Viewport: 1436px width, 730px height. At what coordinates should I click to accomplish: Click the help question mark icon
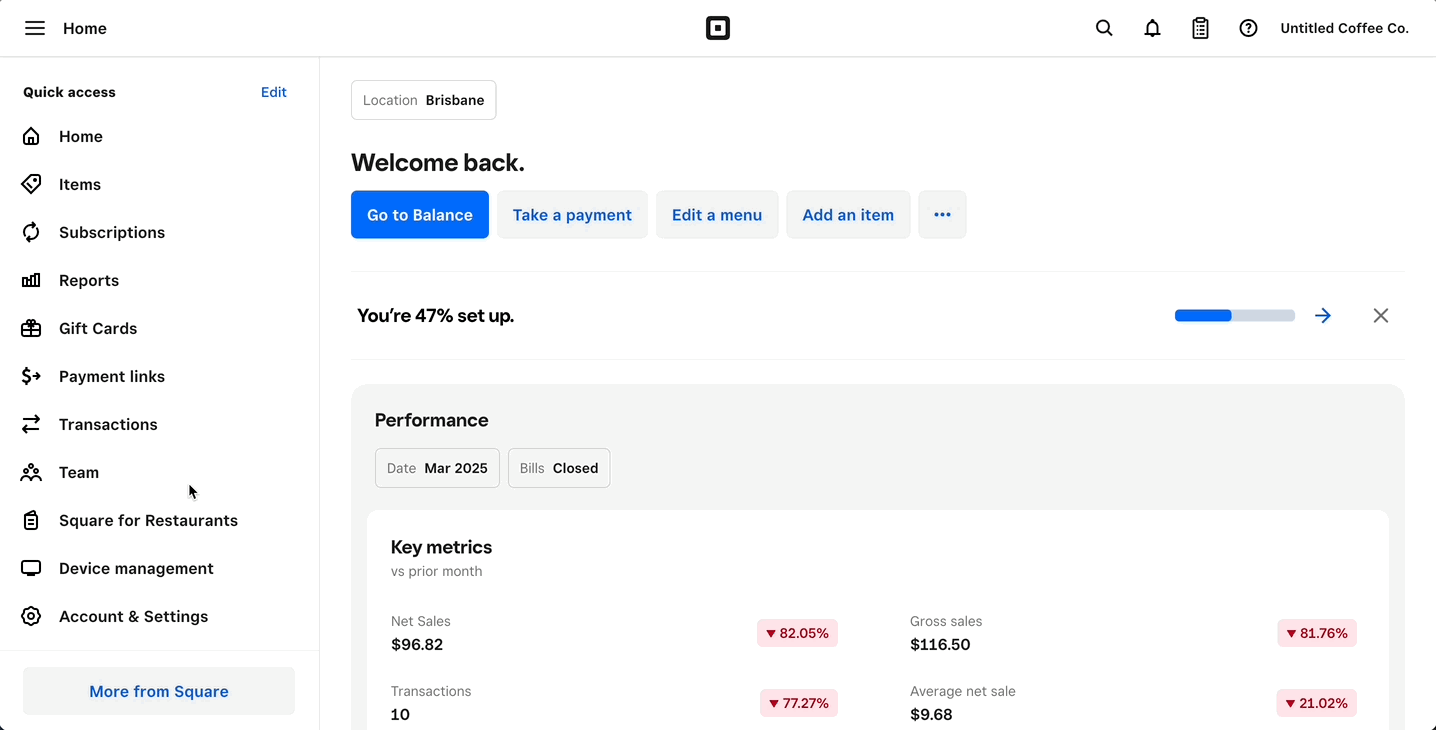[x=1248, y=28]
